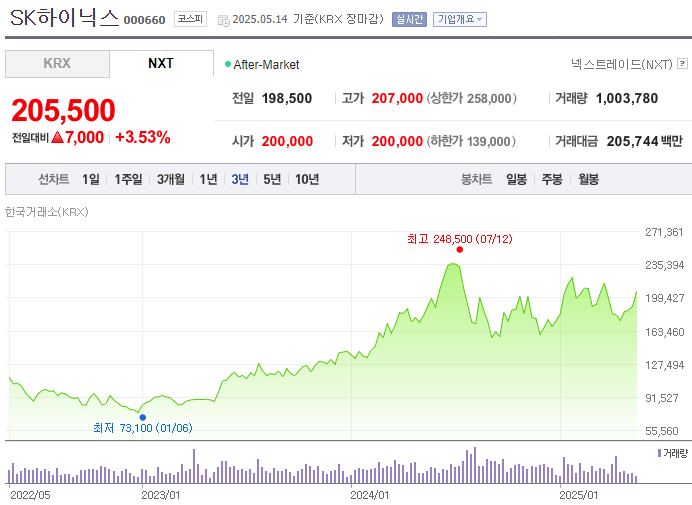692x505 pixels.
Task: Click the 최고 248,500 (07/12) chart label
Action: [x=459, y=239]
